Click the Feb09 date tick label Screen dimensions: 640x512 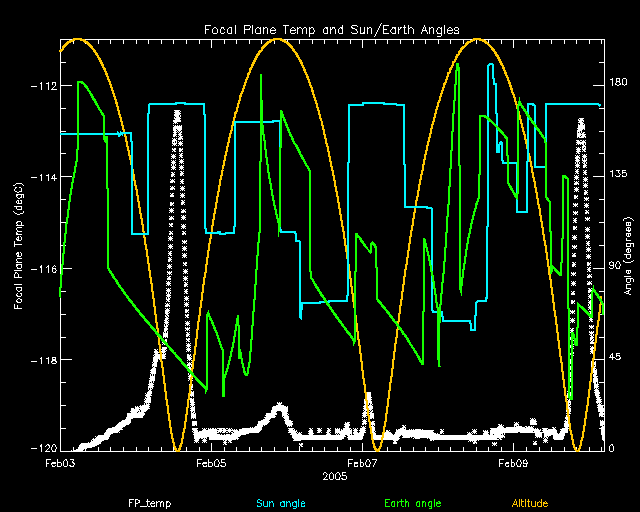(512, 464)
